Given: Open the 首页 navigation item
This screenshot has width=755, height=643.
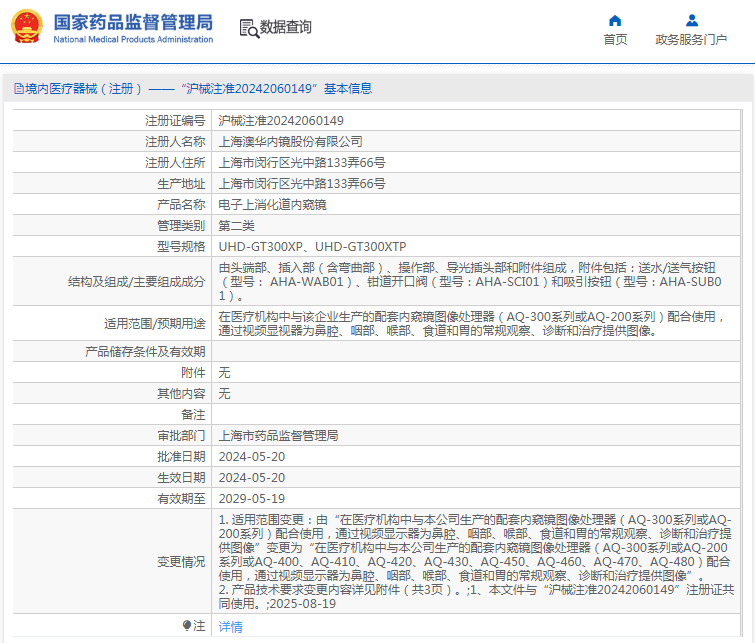Looking at the screenshot, I should 615,40.
